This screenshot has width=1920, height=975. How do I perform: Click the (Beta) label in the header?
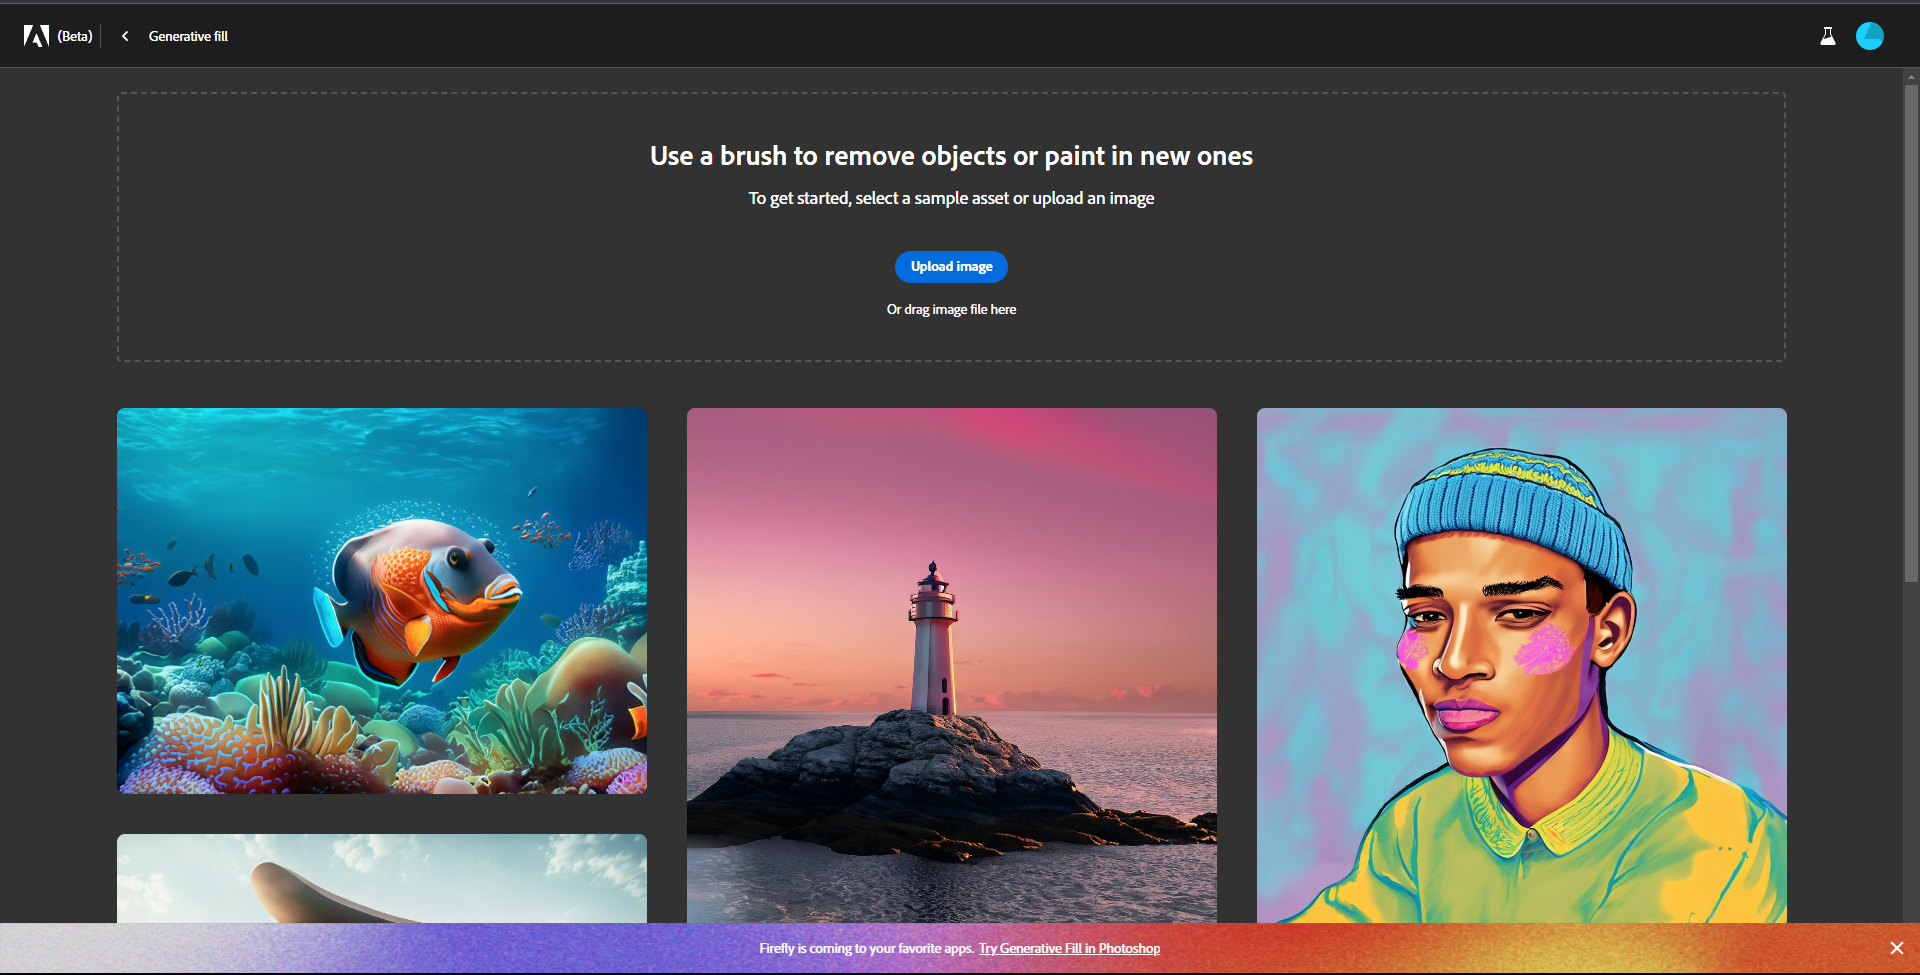[x=74, y=35]
